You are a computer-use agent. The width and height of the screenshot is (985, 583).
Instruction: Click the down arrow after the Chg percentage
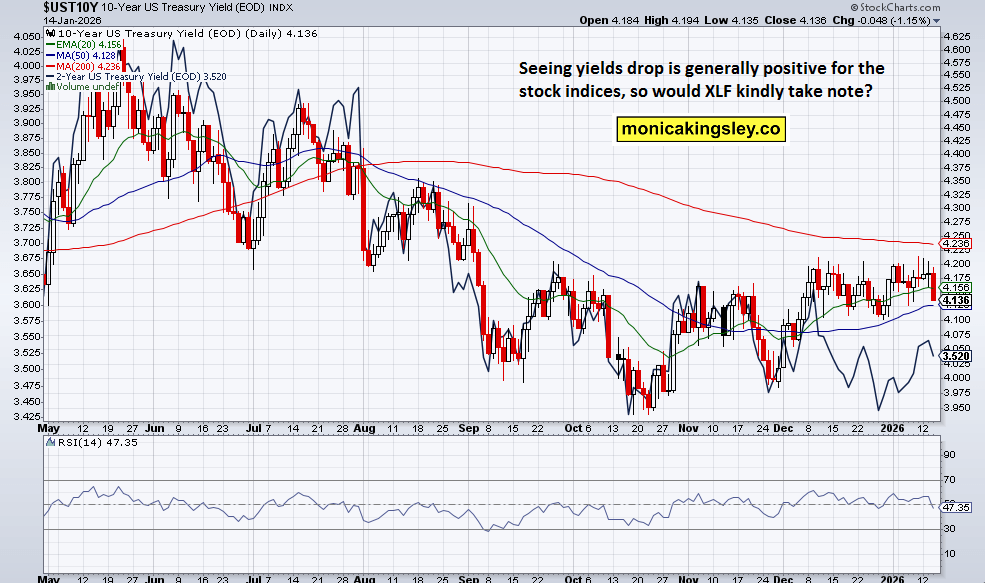tap(936, 21)
